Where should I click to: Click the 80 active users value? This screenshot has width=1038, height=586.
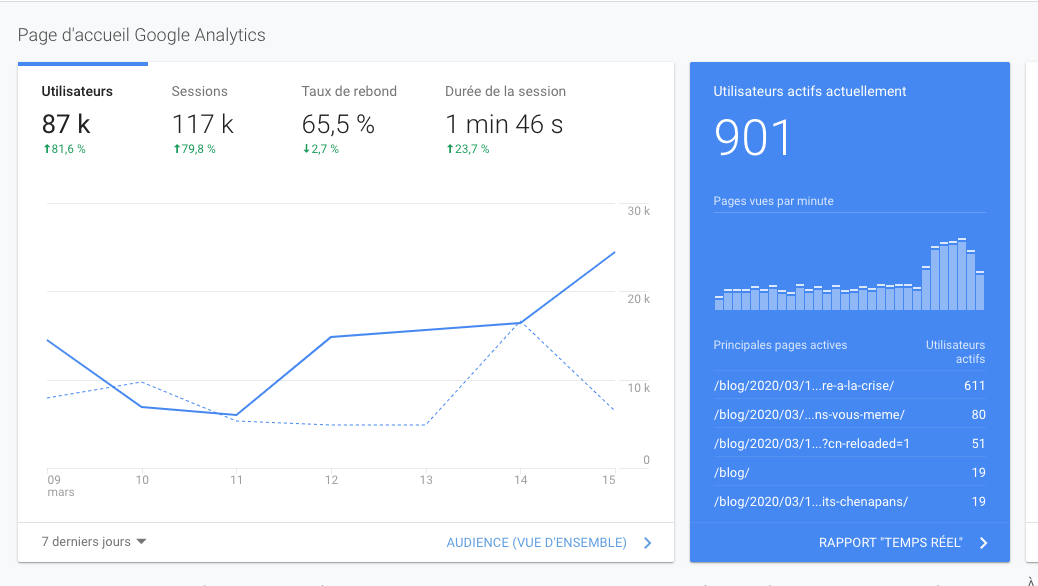click(x=978, y=415)
